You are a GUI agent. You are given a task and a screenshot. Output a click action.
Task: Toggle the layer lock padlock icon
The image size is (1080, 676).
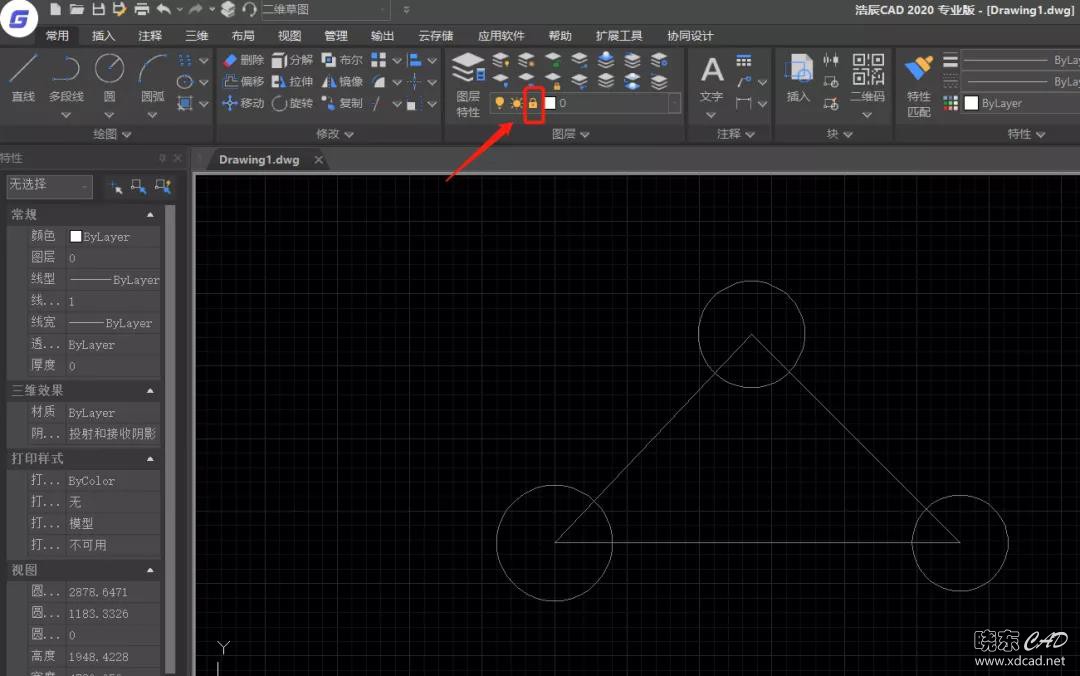(x=533, y=103)
